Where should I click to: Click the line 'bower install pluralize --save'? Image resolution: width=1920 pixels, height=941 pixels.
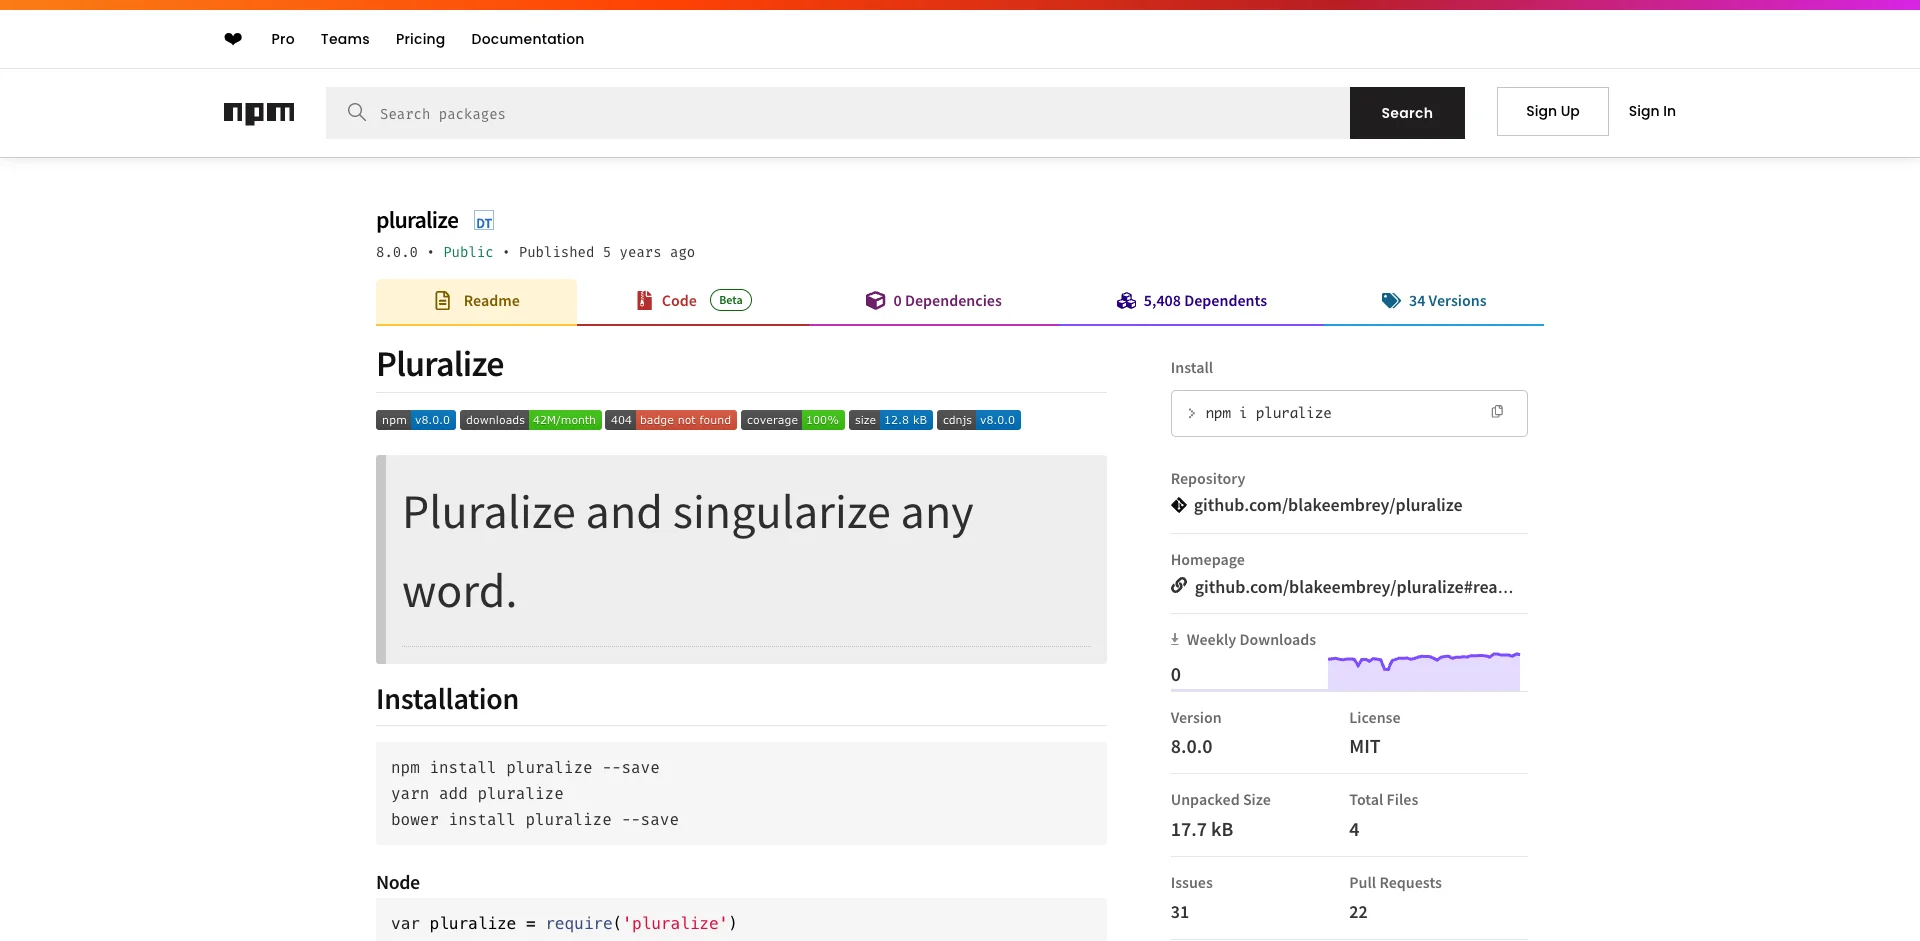tap(535, 820)
